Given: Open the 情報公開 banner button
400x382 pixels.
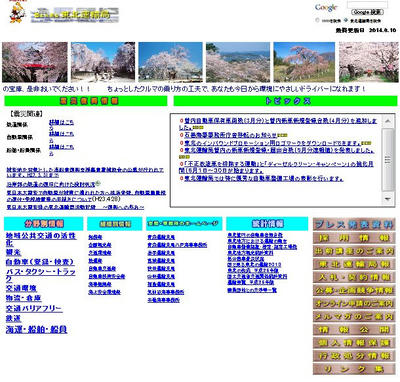Looking at the screenshot, I should point(354,329).
